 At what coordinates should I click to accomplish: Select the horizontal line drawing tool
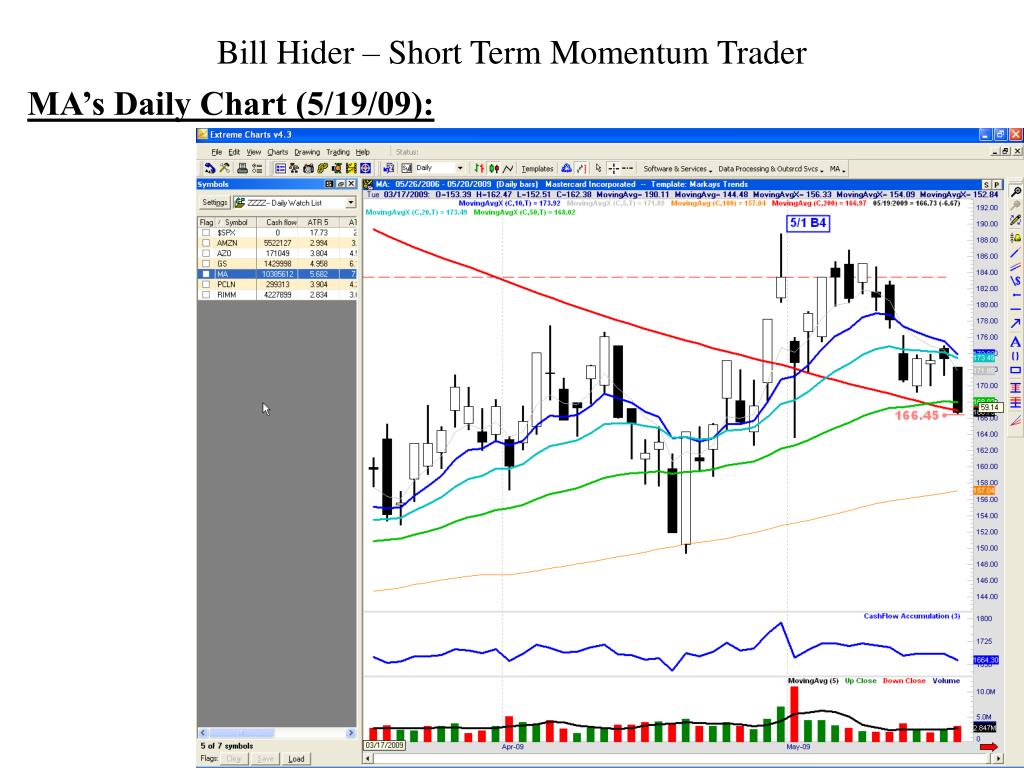click(1016, 309)
